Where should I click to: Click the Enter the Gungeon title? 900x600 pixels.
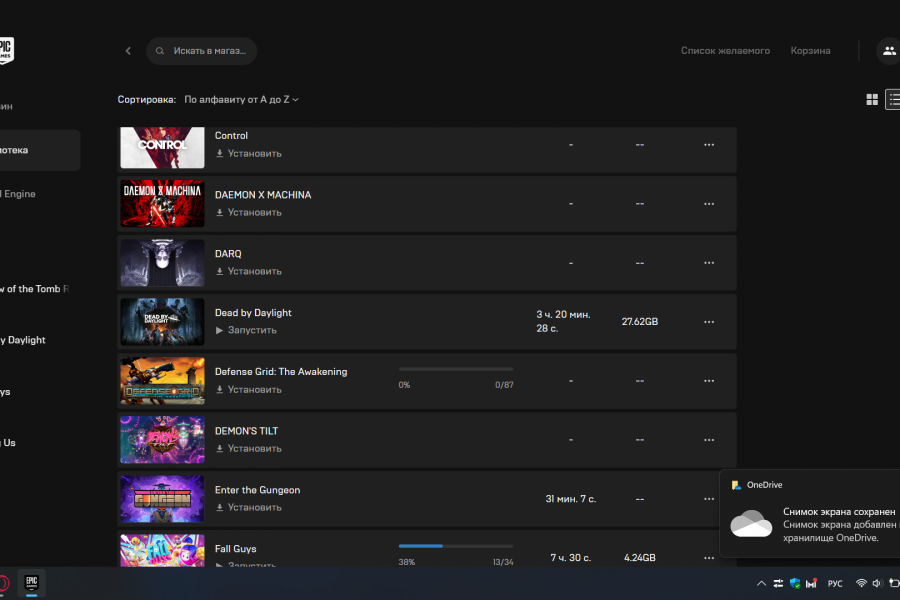pos(257,490)
